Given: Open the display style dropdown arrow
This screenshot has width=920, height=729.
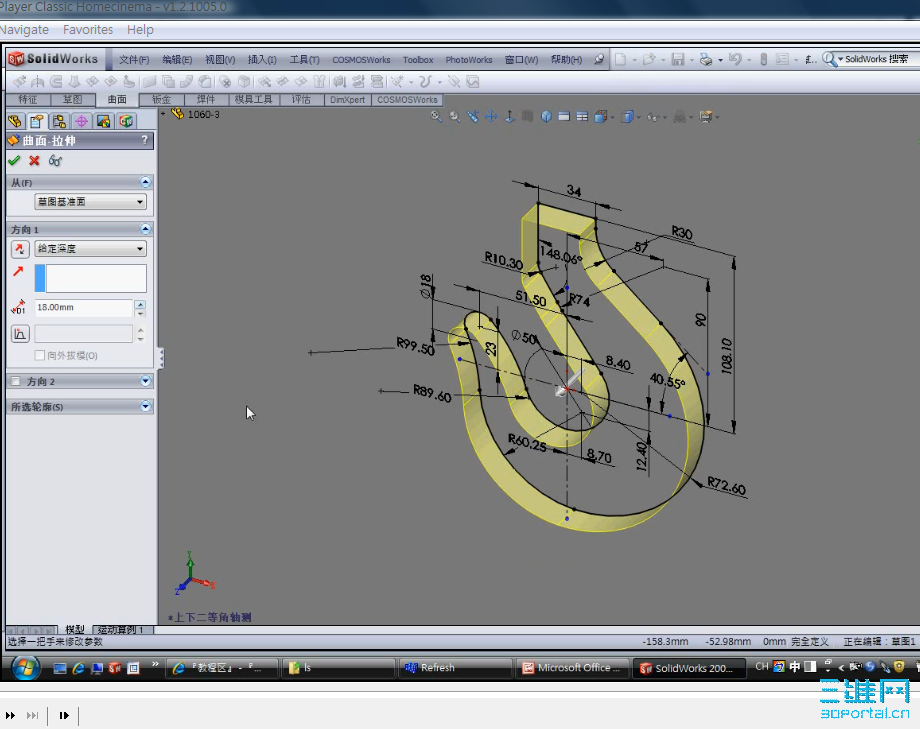Looking at the screenshot, I should (x=639, y=117).
